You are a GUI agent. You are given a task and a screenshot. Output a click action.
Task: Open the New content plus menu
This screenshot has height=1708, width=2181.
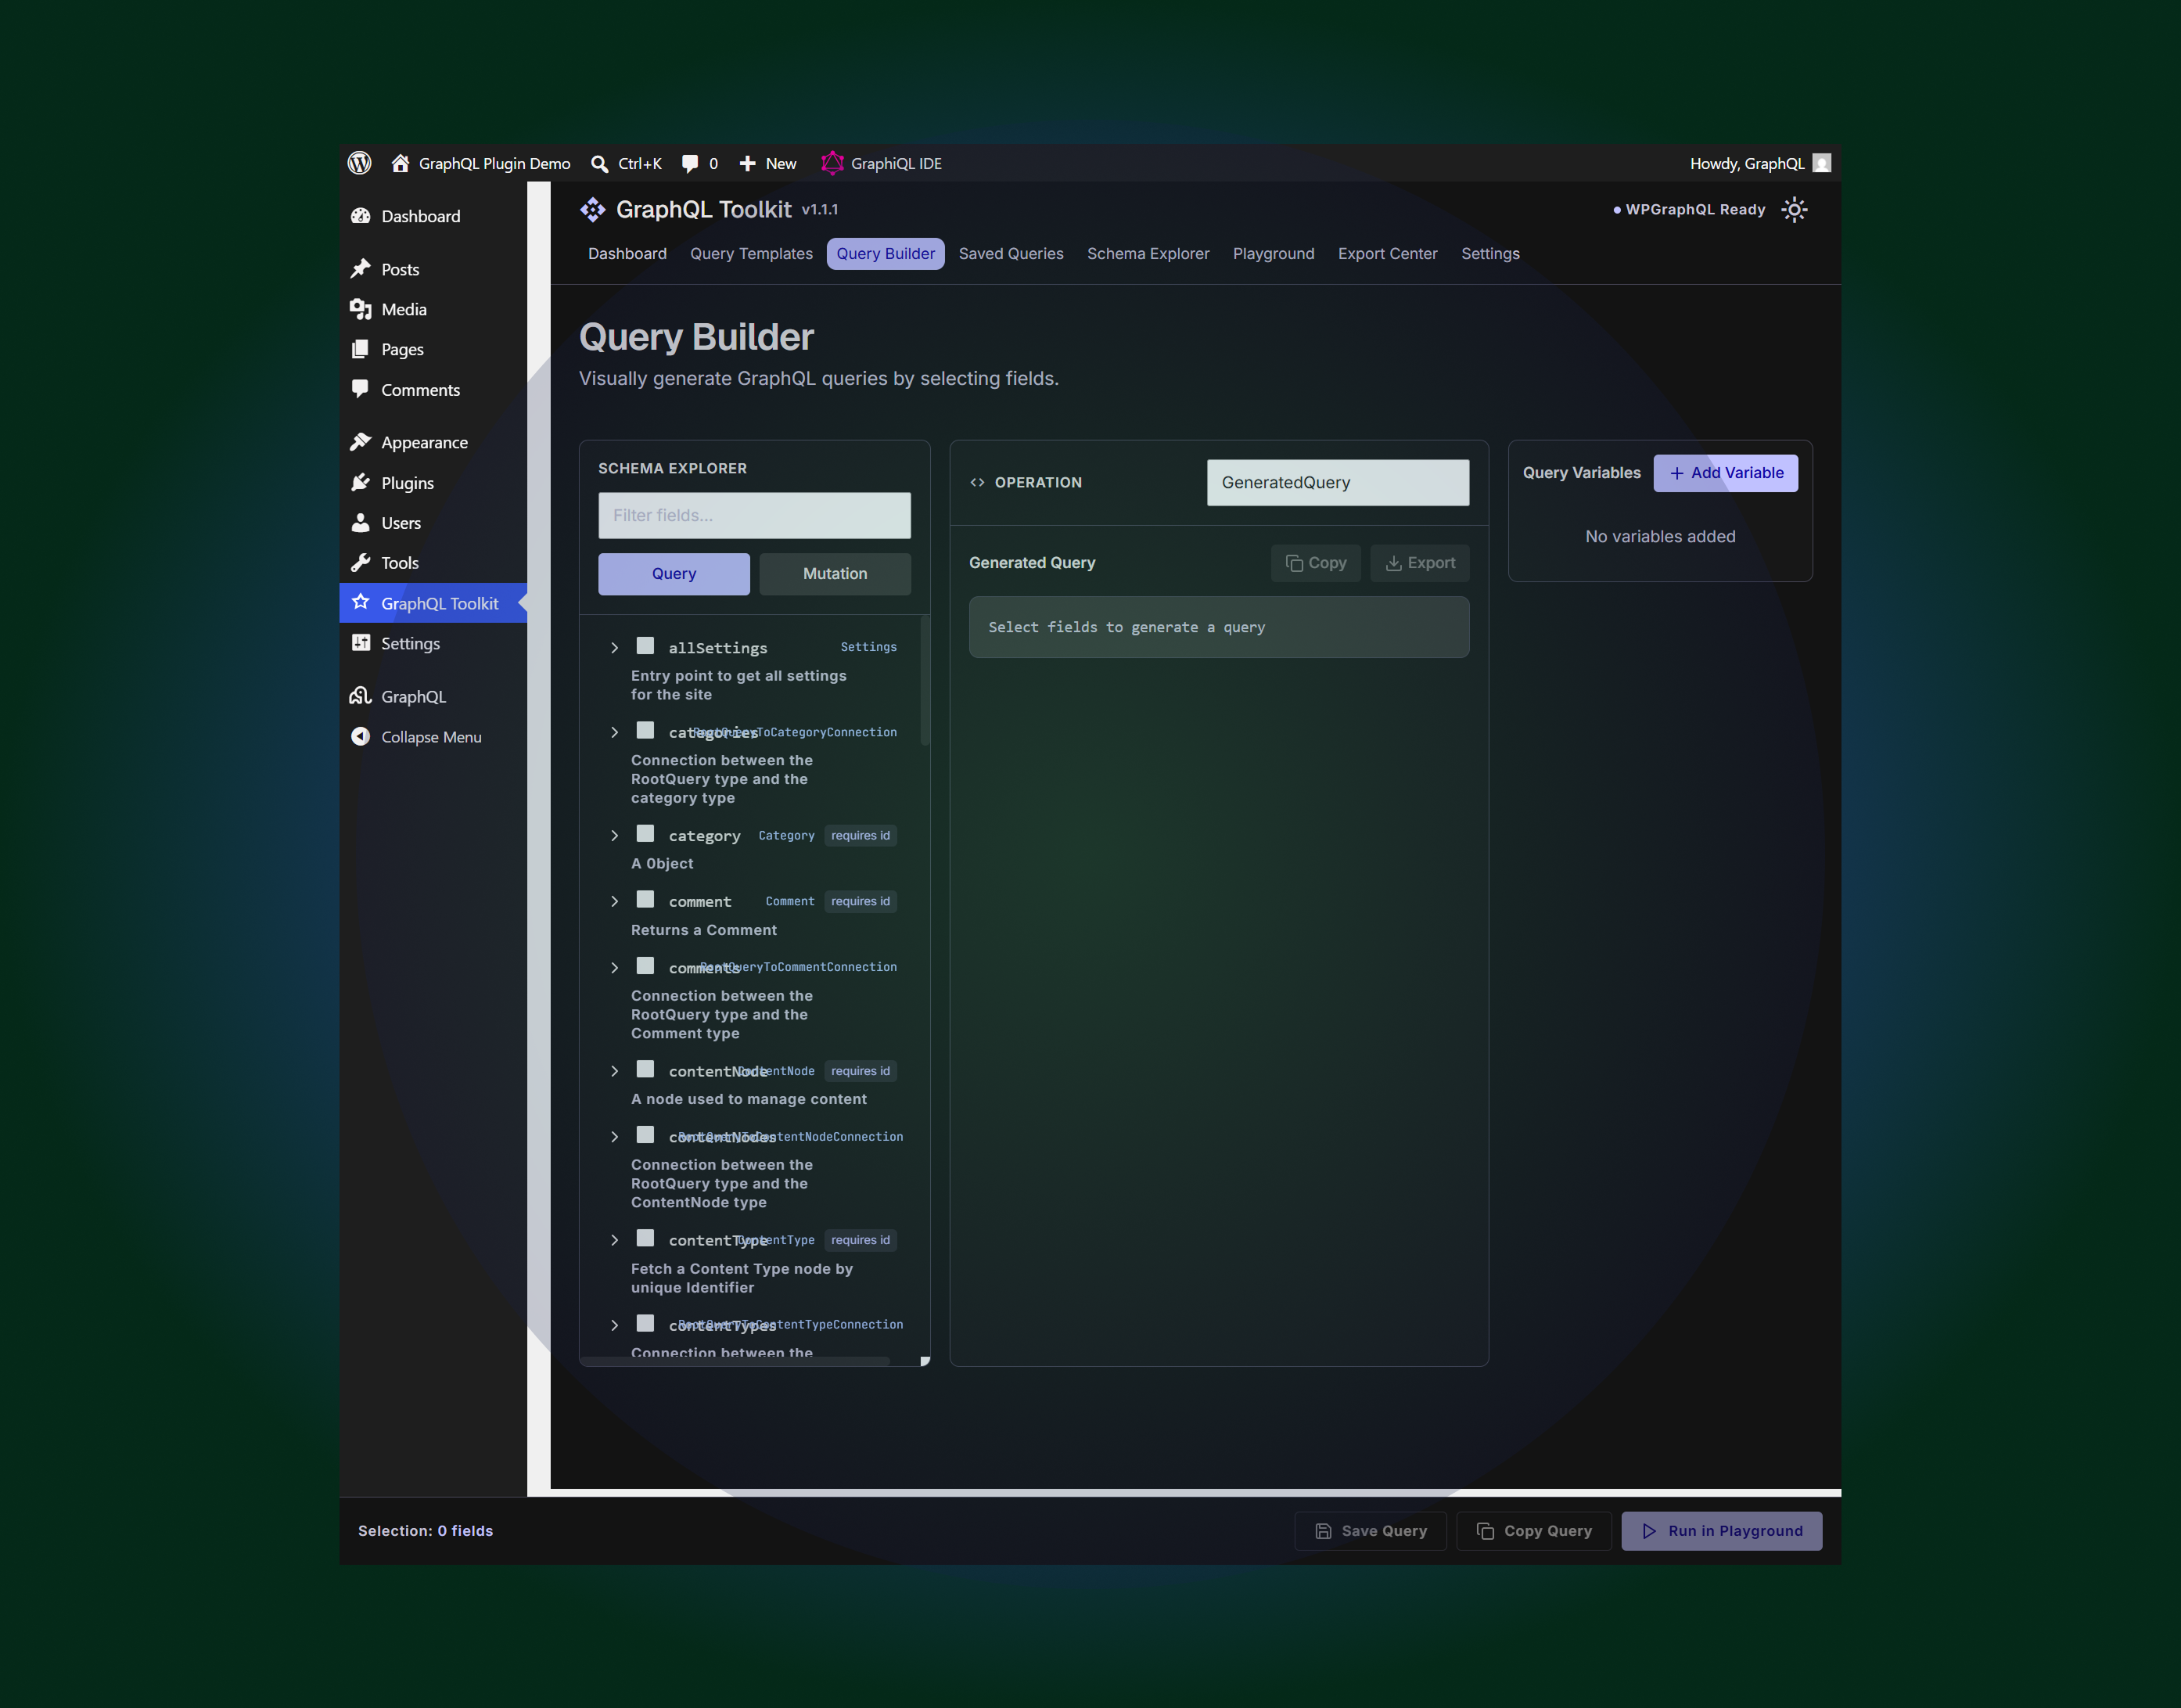767,163
